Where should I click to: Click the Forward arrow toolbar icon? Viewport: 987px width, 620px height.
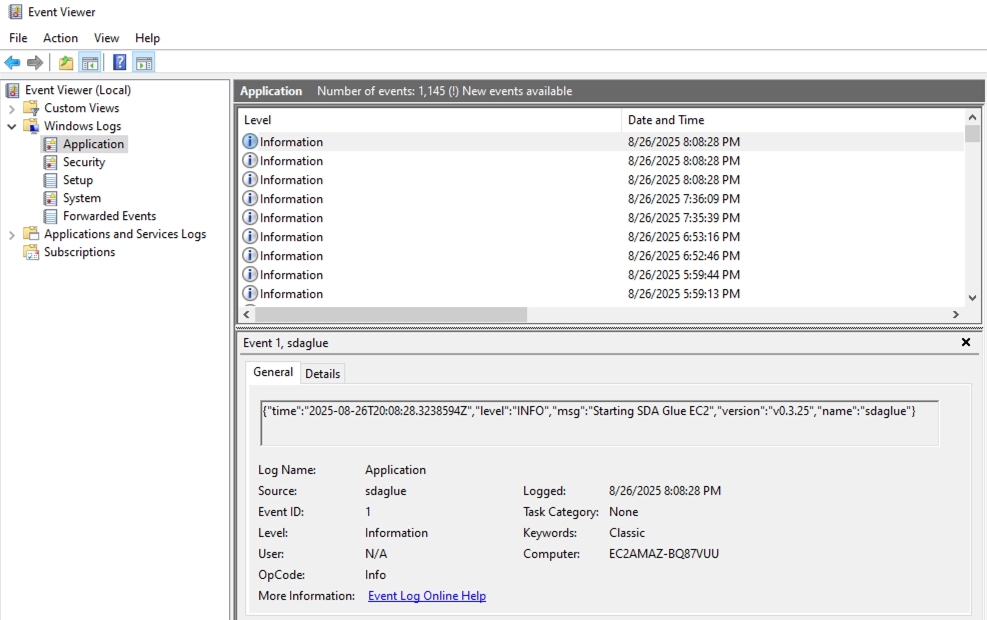[x=35, y=63]
